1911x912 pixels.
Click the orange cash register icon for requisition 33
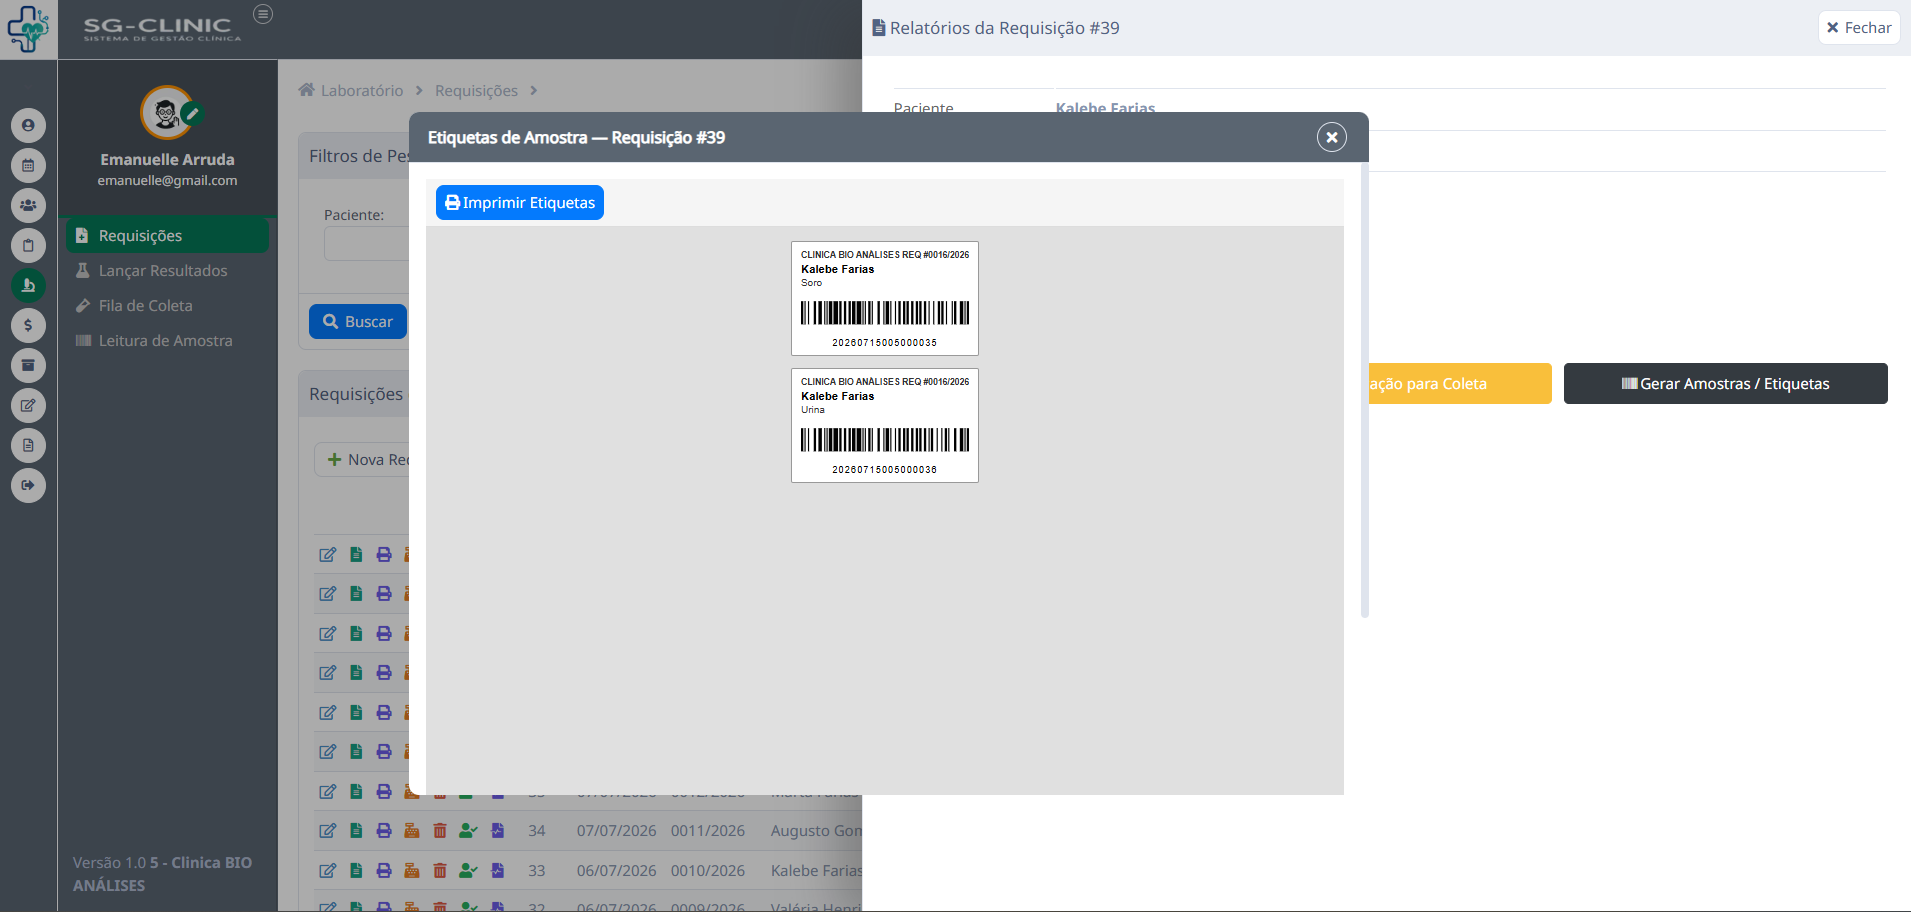411,871
